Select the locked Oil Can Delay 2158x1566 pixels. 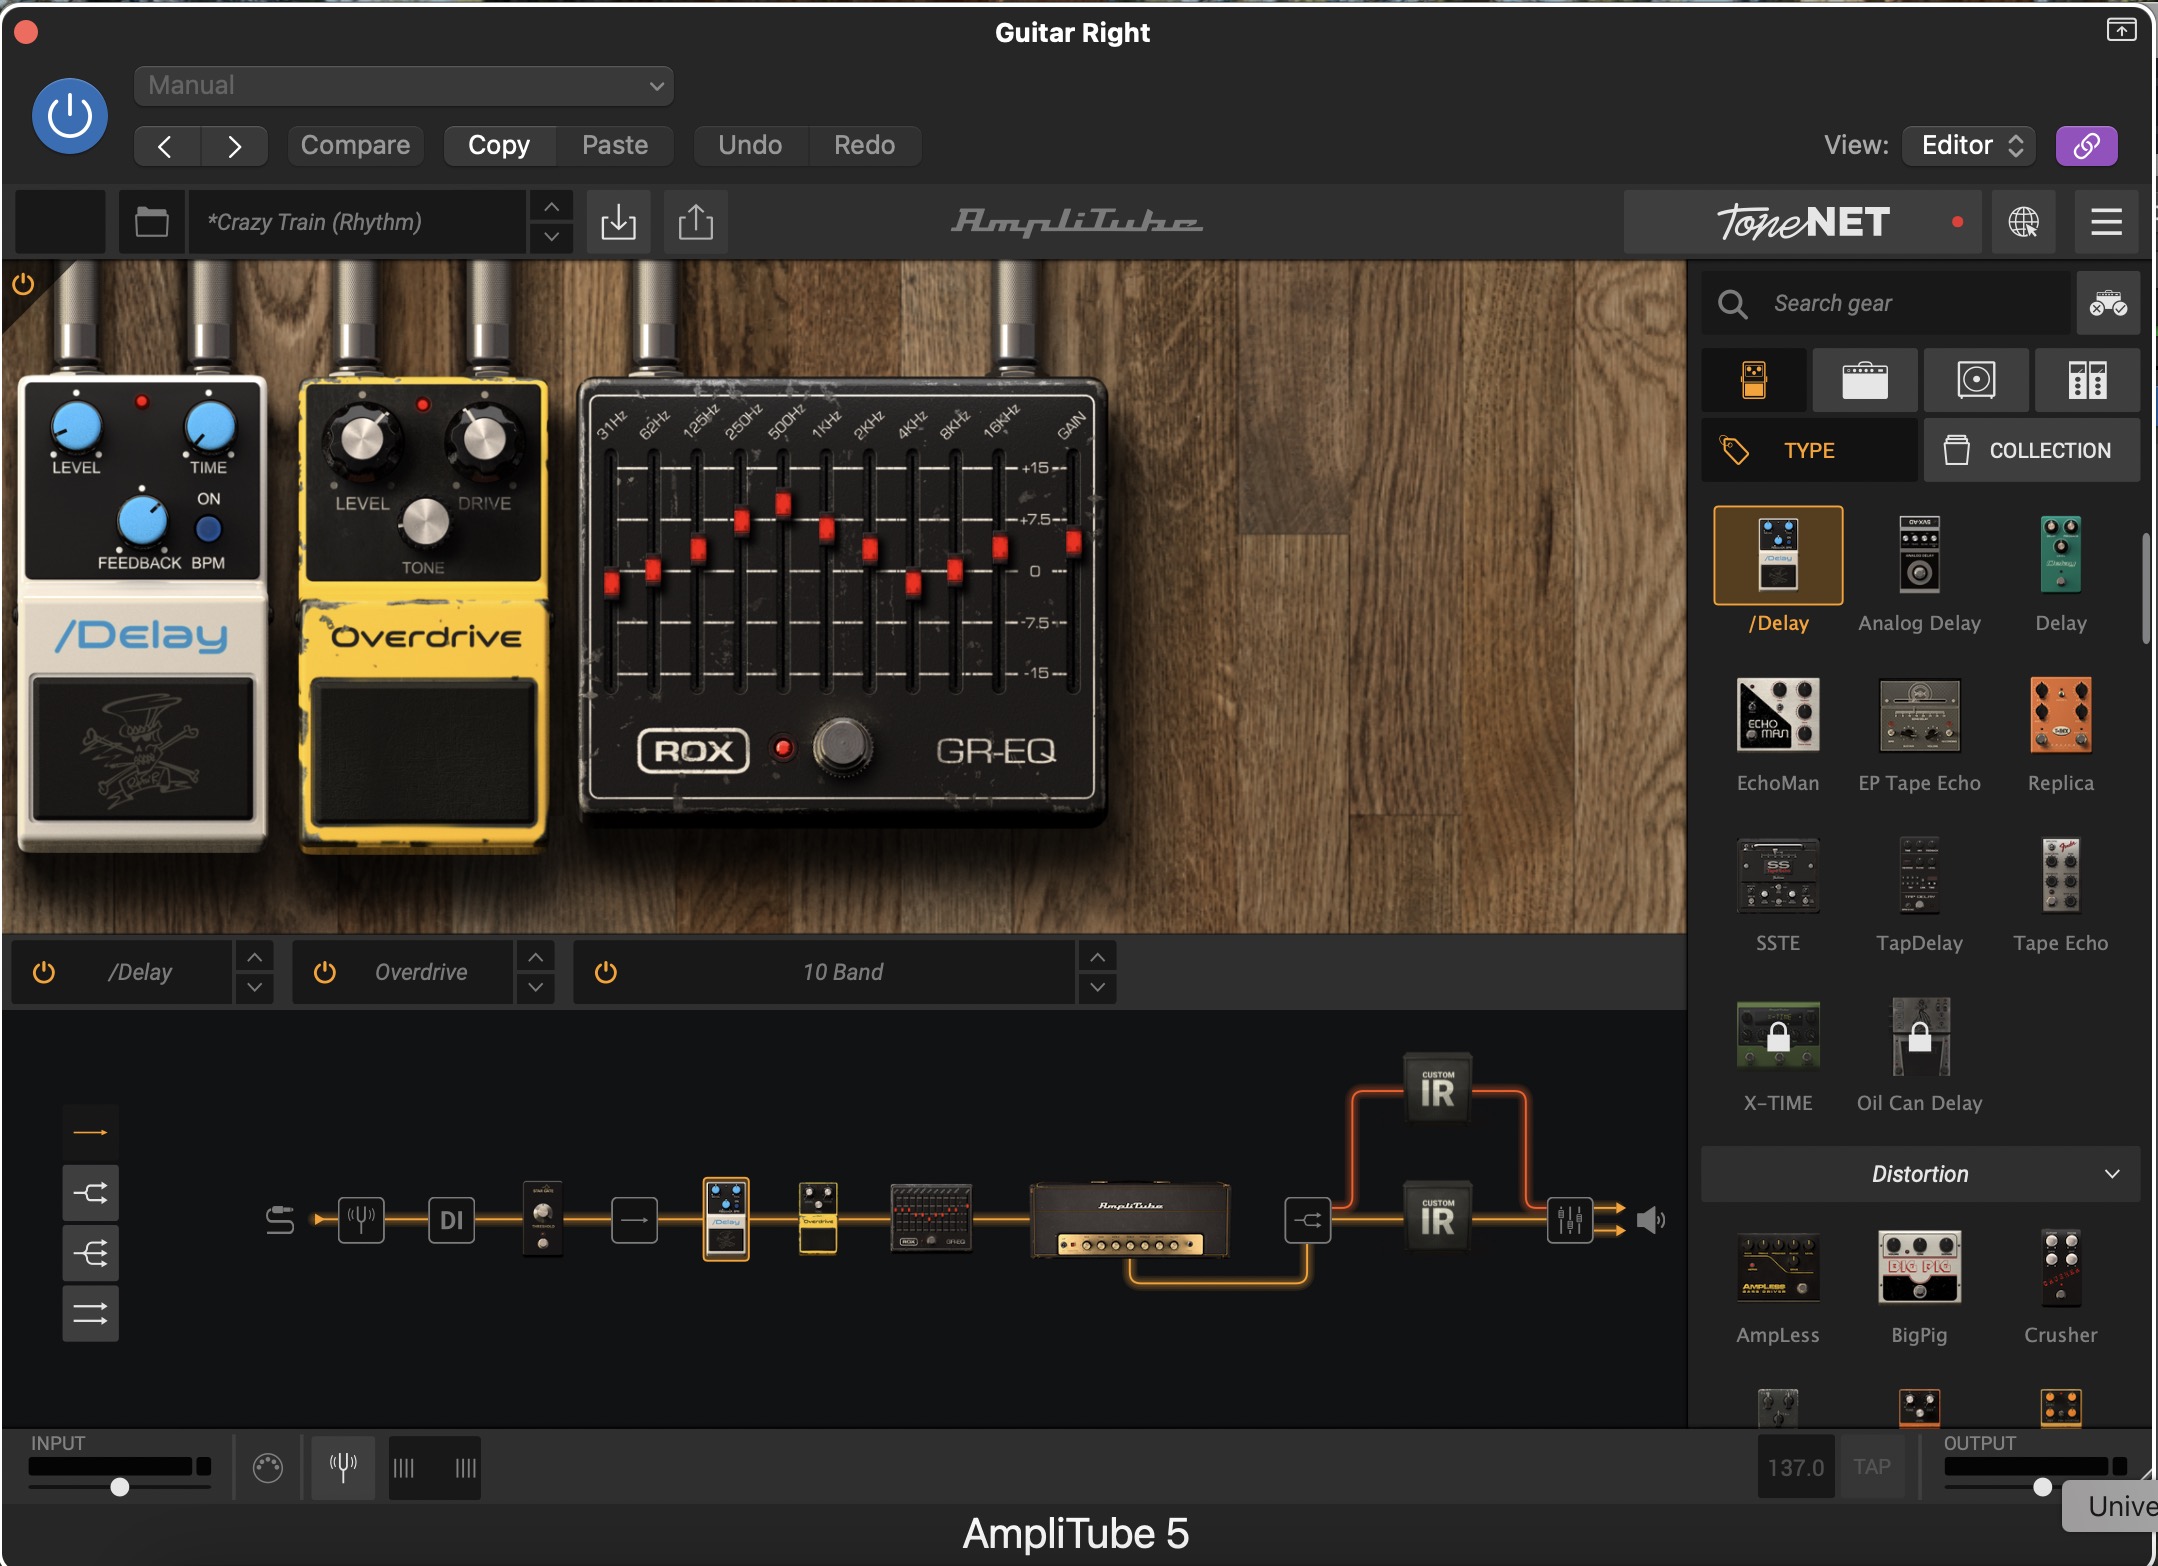click(1919, 1036)
